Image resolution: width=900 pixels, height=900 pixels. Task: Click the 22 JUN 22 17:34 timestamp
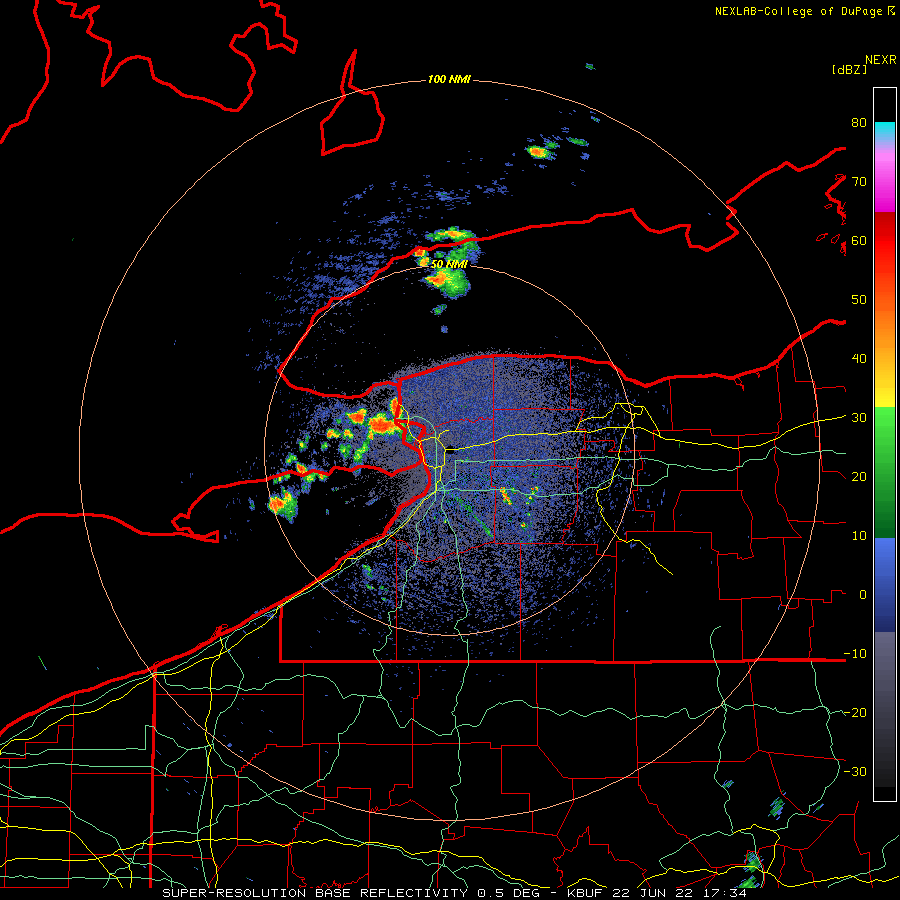pos(680,893)
